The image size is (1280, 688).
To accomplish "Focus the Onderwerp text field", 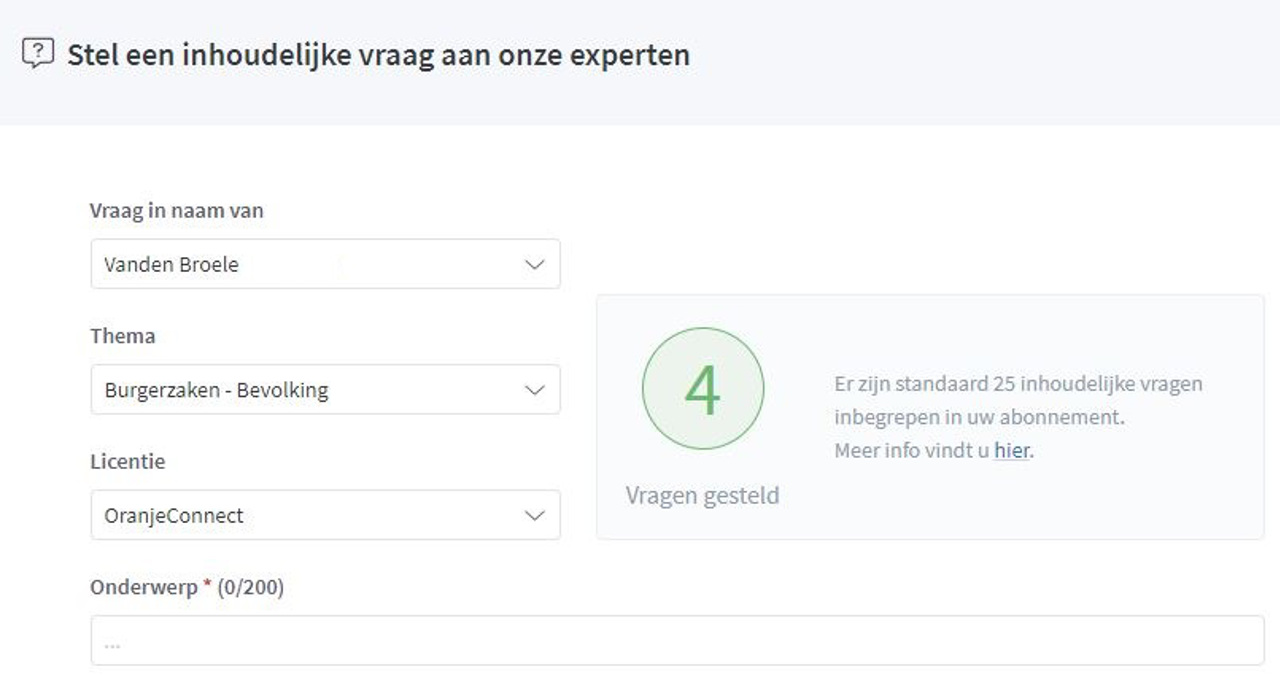I will click(x=677, y=641).
